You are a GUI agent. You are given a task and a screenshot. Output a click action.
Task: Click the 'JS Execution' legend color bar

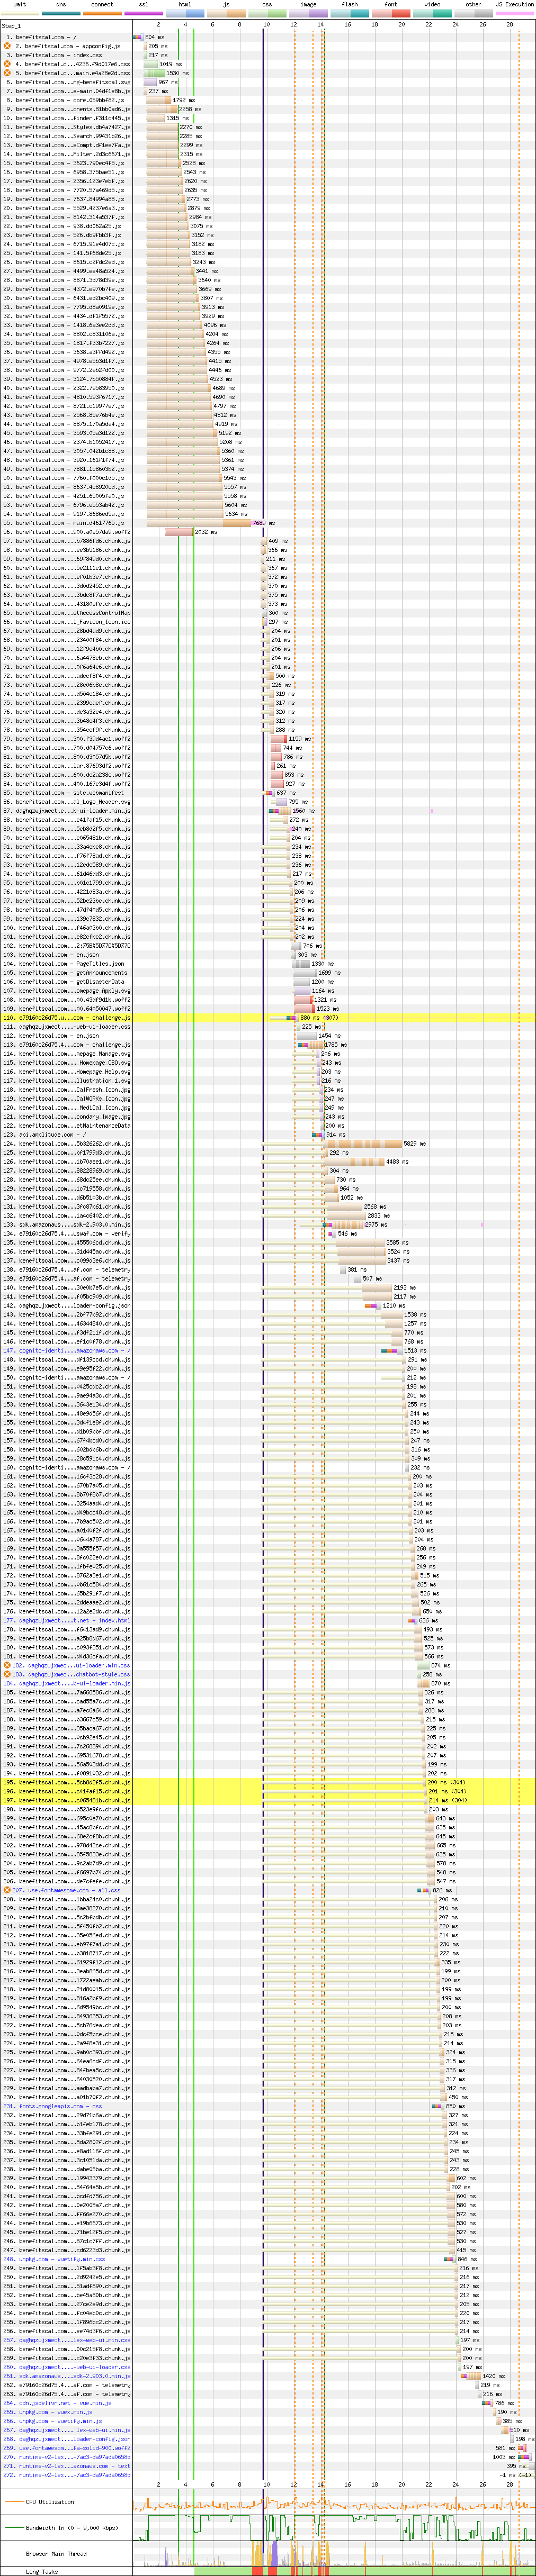pos(515,13)
